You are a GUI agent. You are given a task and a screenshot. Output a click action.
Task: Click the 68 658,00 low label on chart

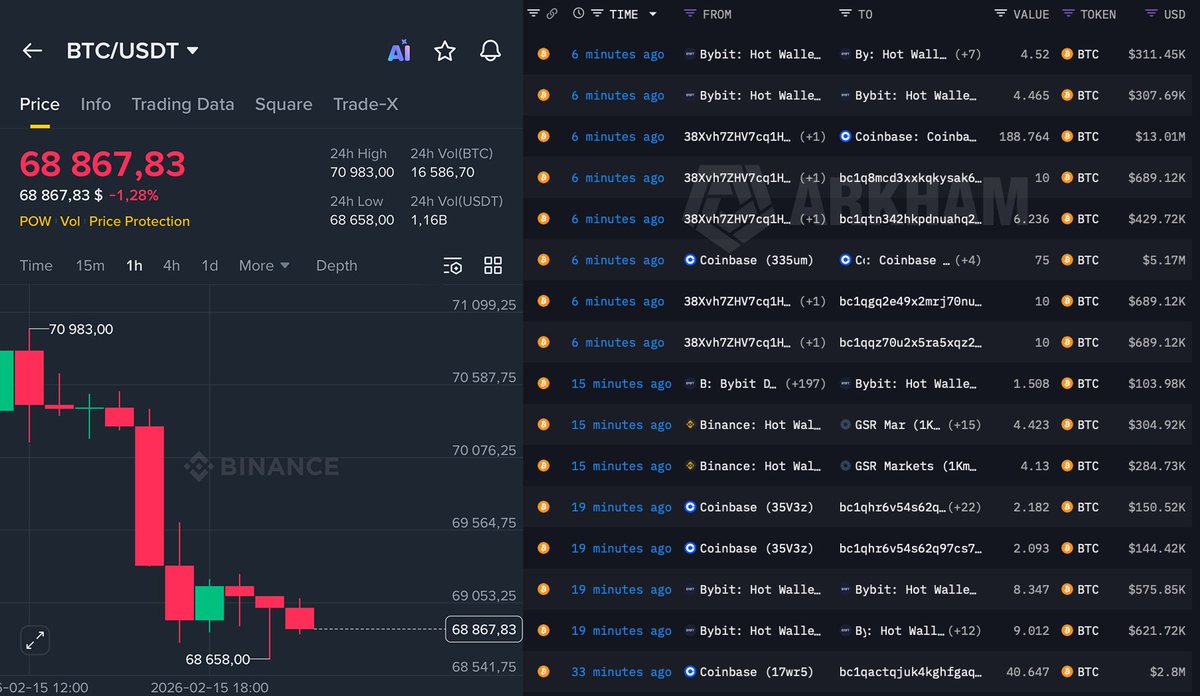click(219, 660)
